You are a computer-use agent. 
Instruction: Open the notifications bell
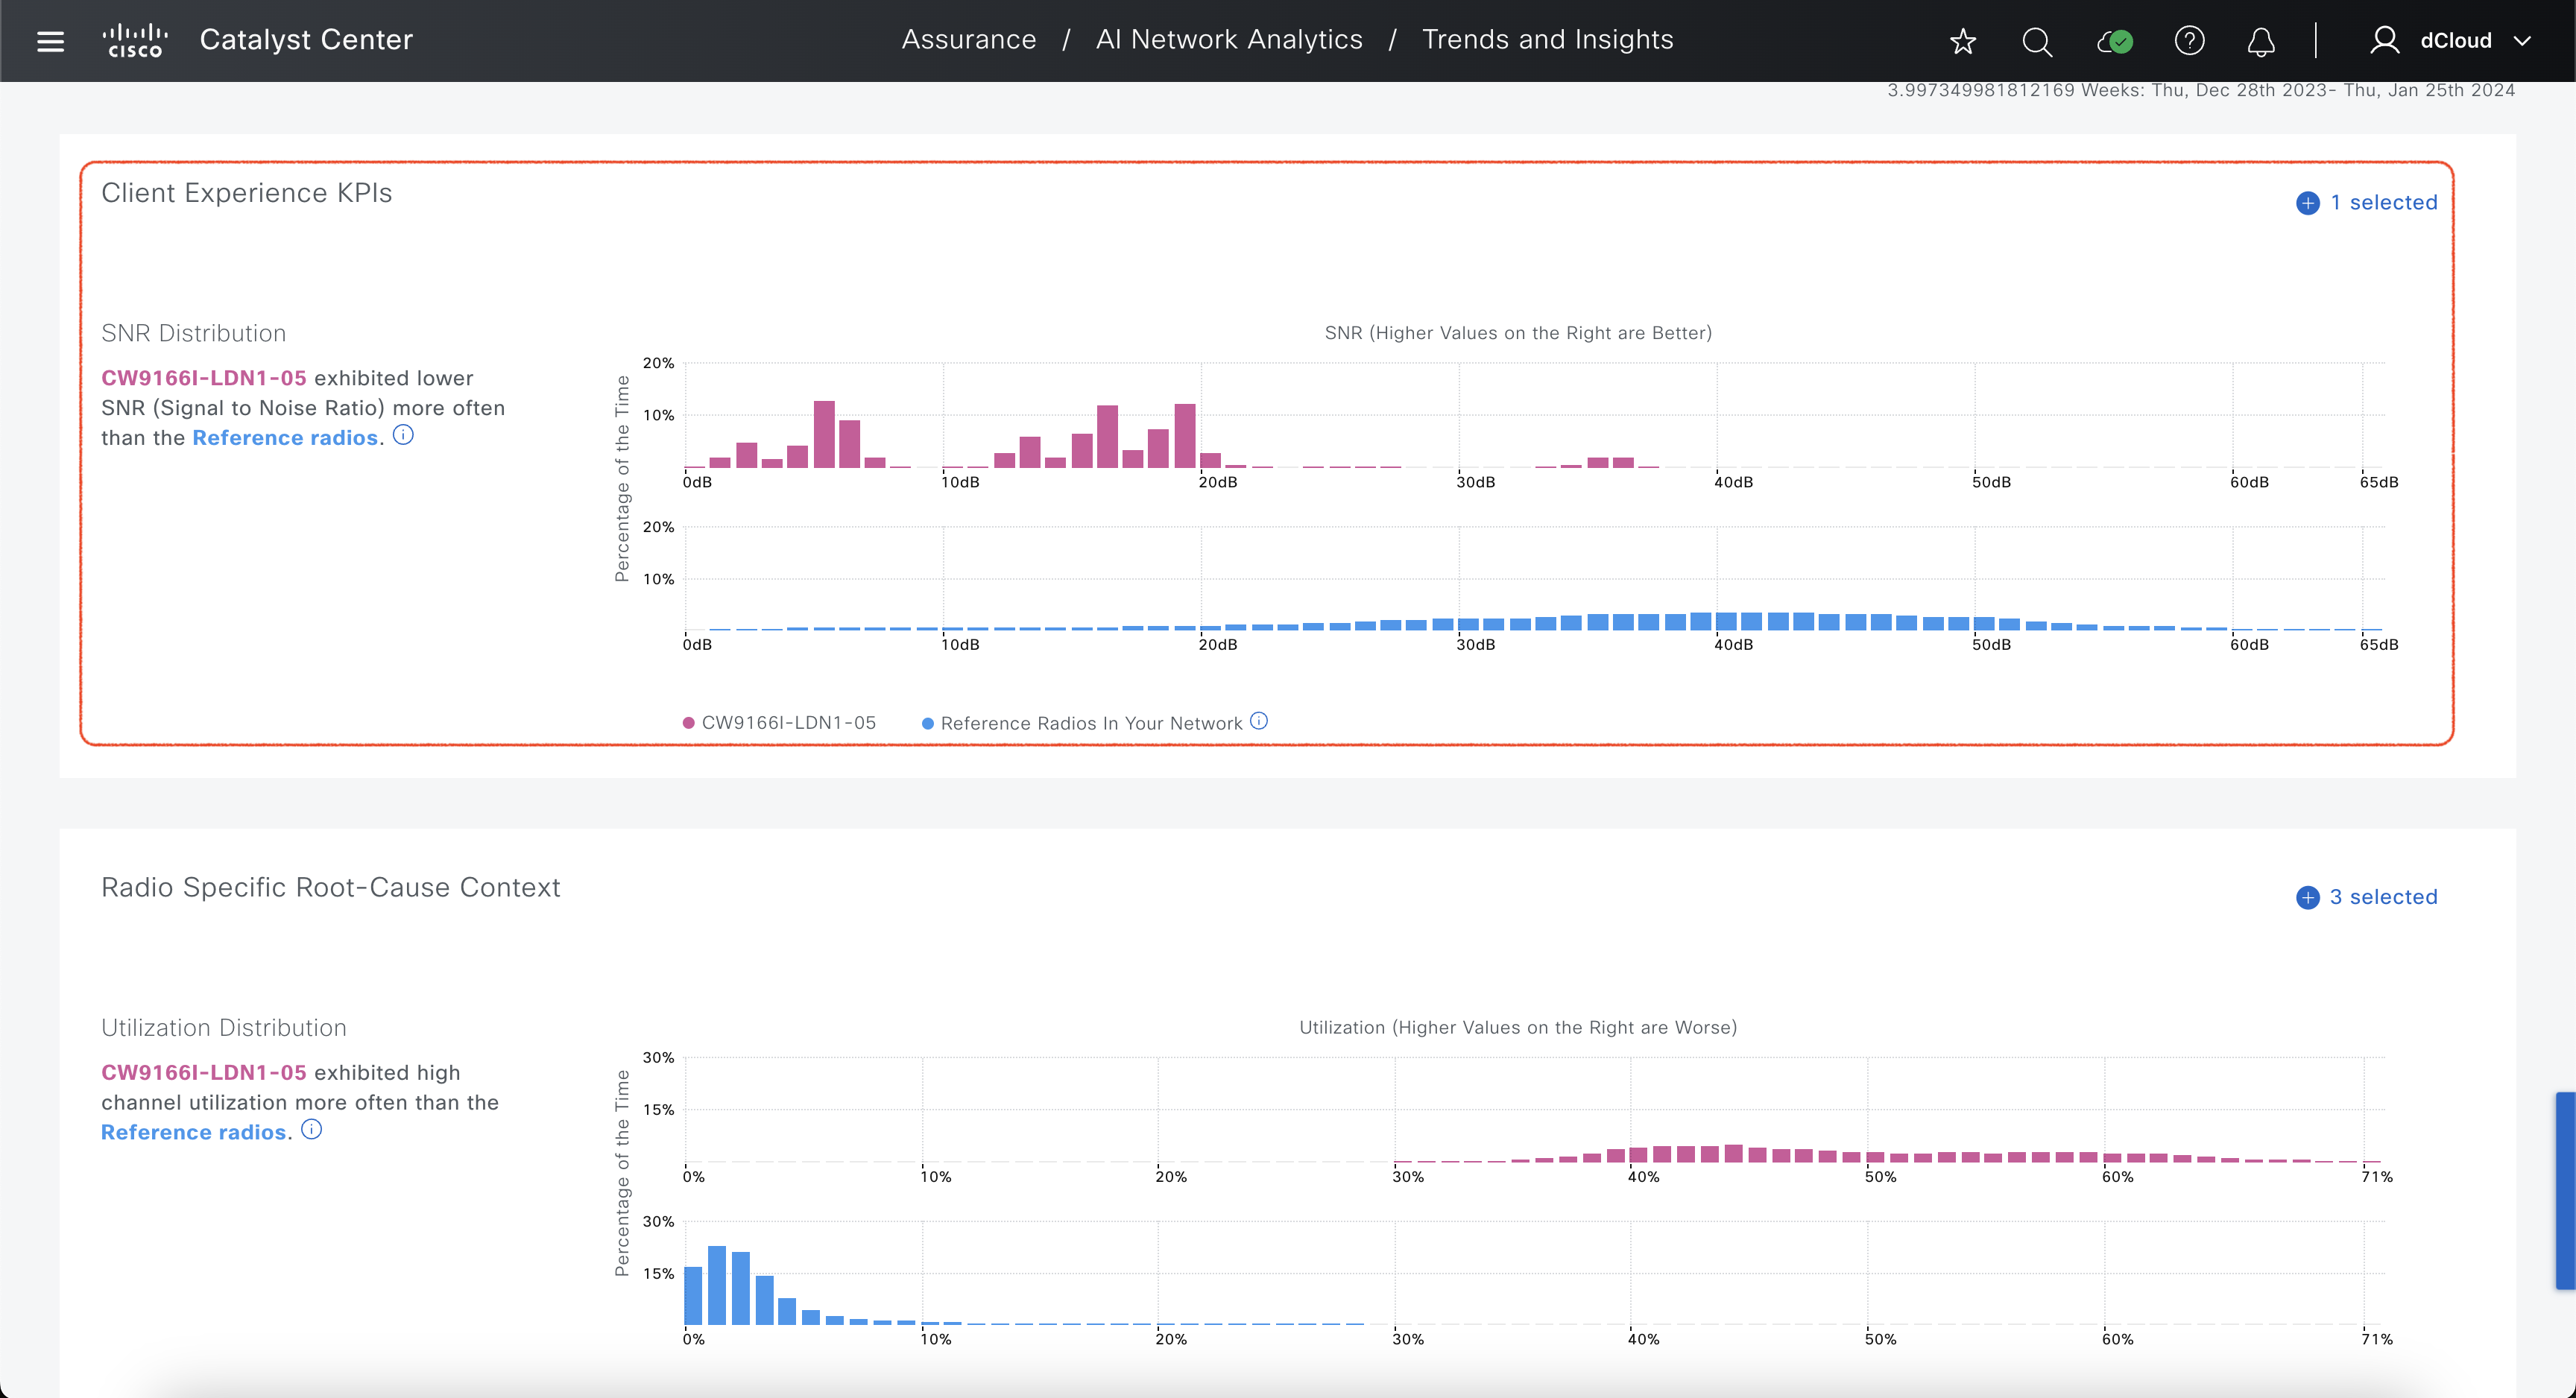click(x=2261, y=41)
